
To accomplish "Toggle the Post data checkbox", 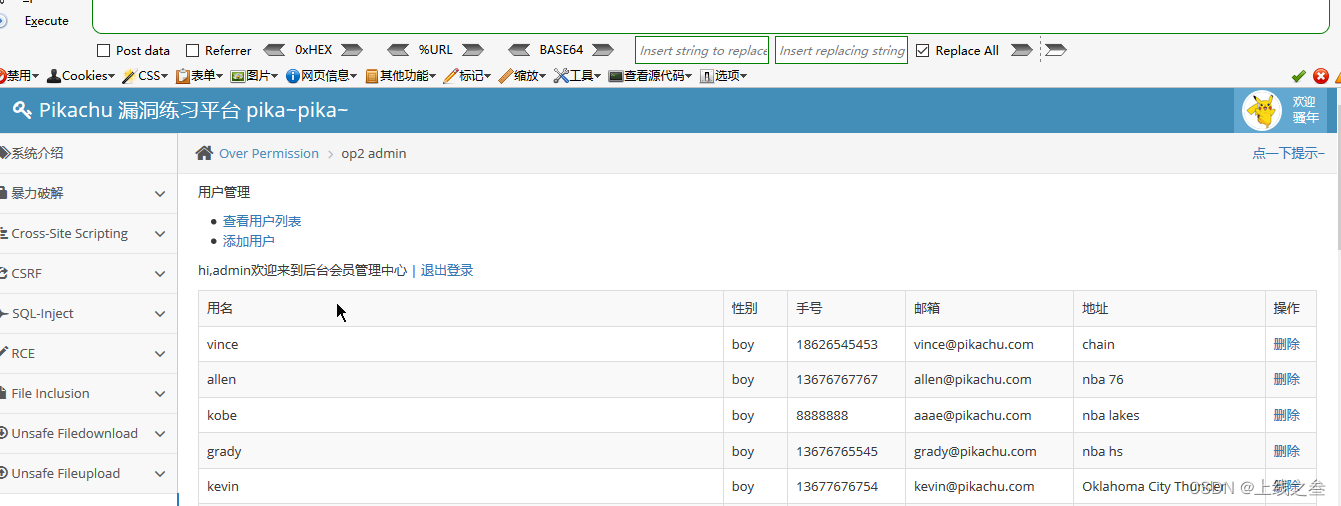I will pyautogui.click(x=103, y=50).
